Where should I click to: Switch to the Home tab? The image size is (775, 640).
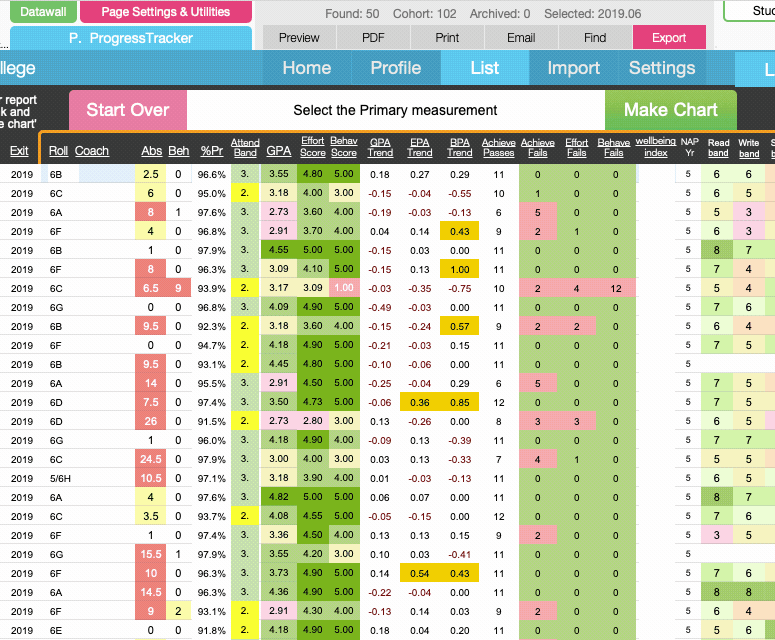(306, 68)
